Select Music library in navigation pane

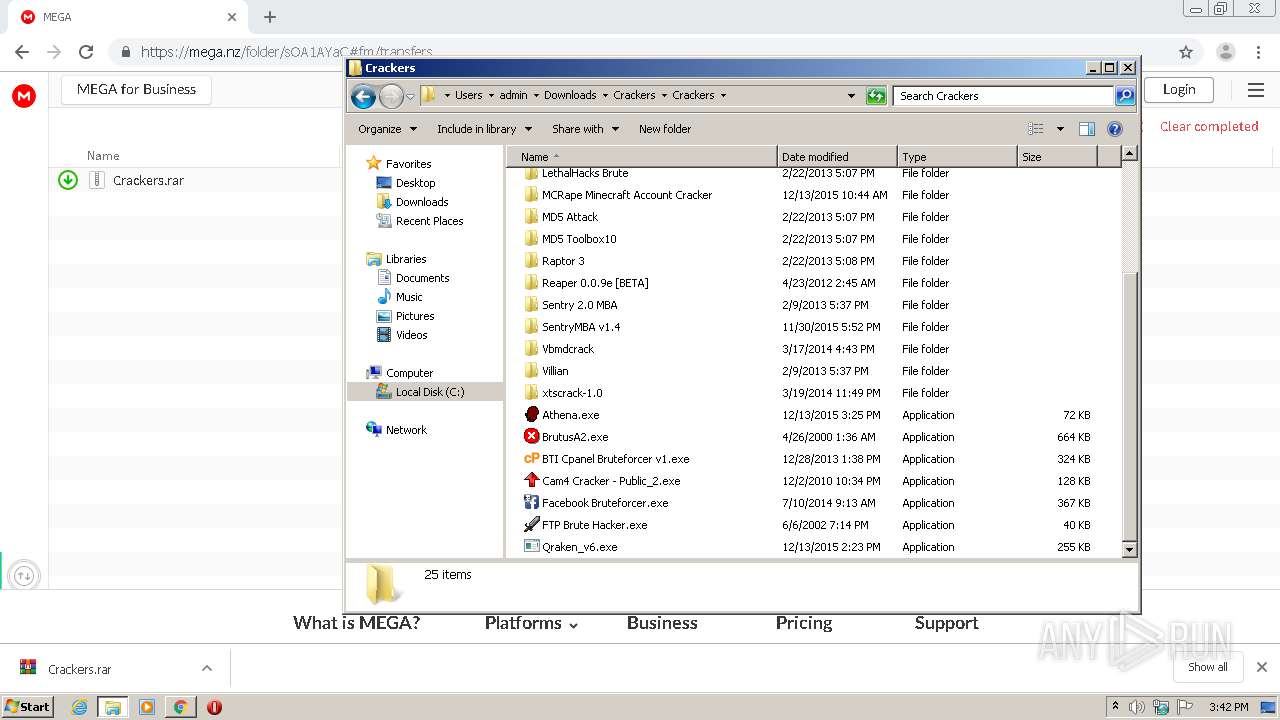(409, 297)
